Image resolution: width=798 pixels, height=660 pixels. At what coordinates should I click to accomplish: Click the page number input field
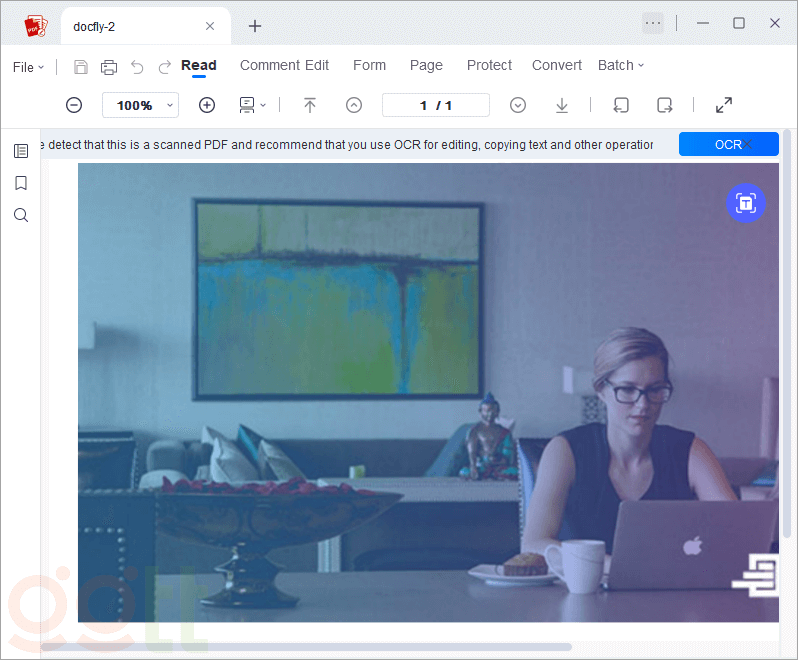tap(436, 105)
